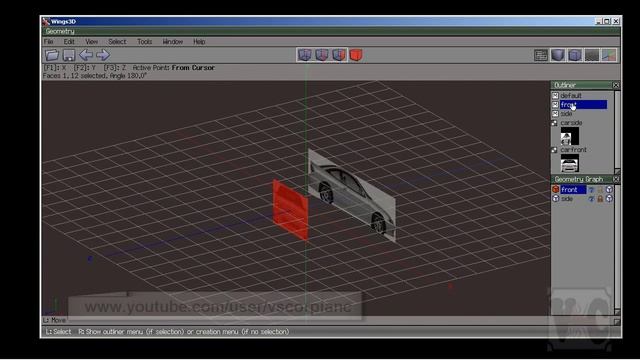
Task: Toggle ground plane grid icon
Action: (x=592, y=55)
